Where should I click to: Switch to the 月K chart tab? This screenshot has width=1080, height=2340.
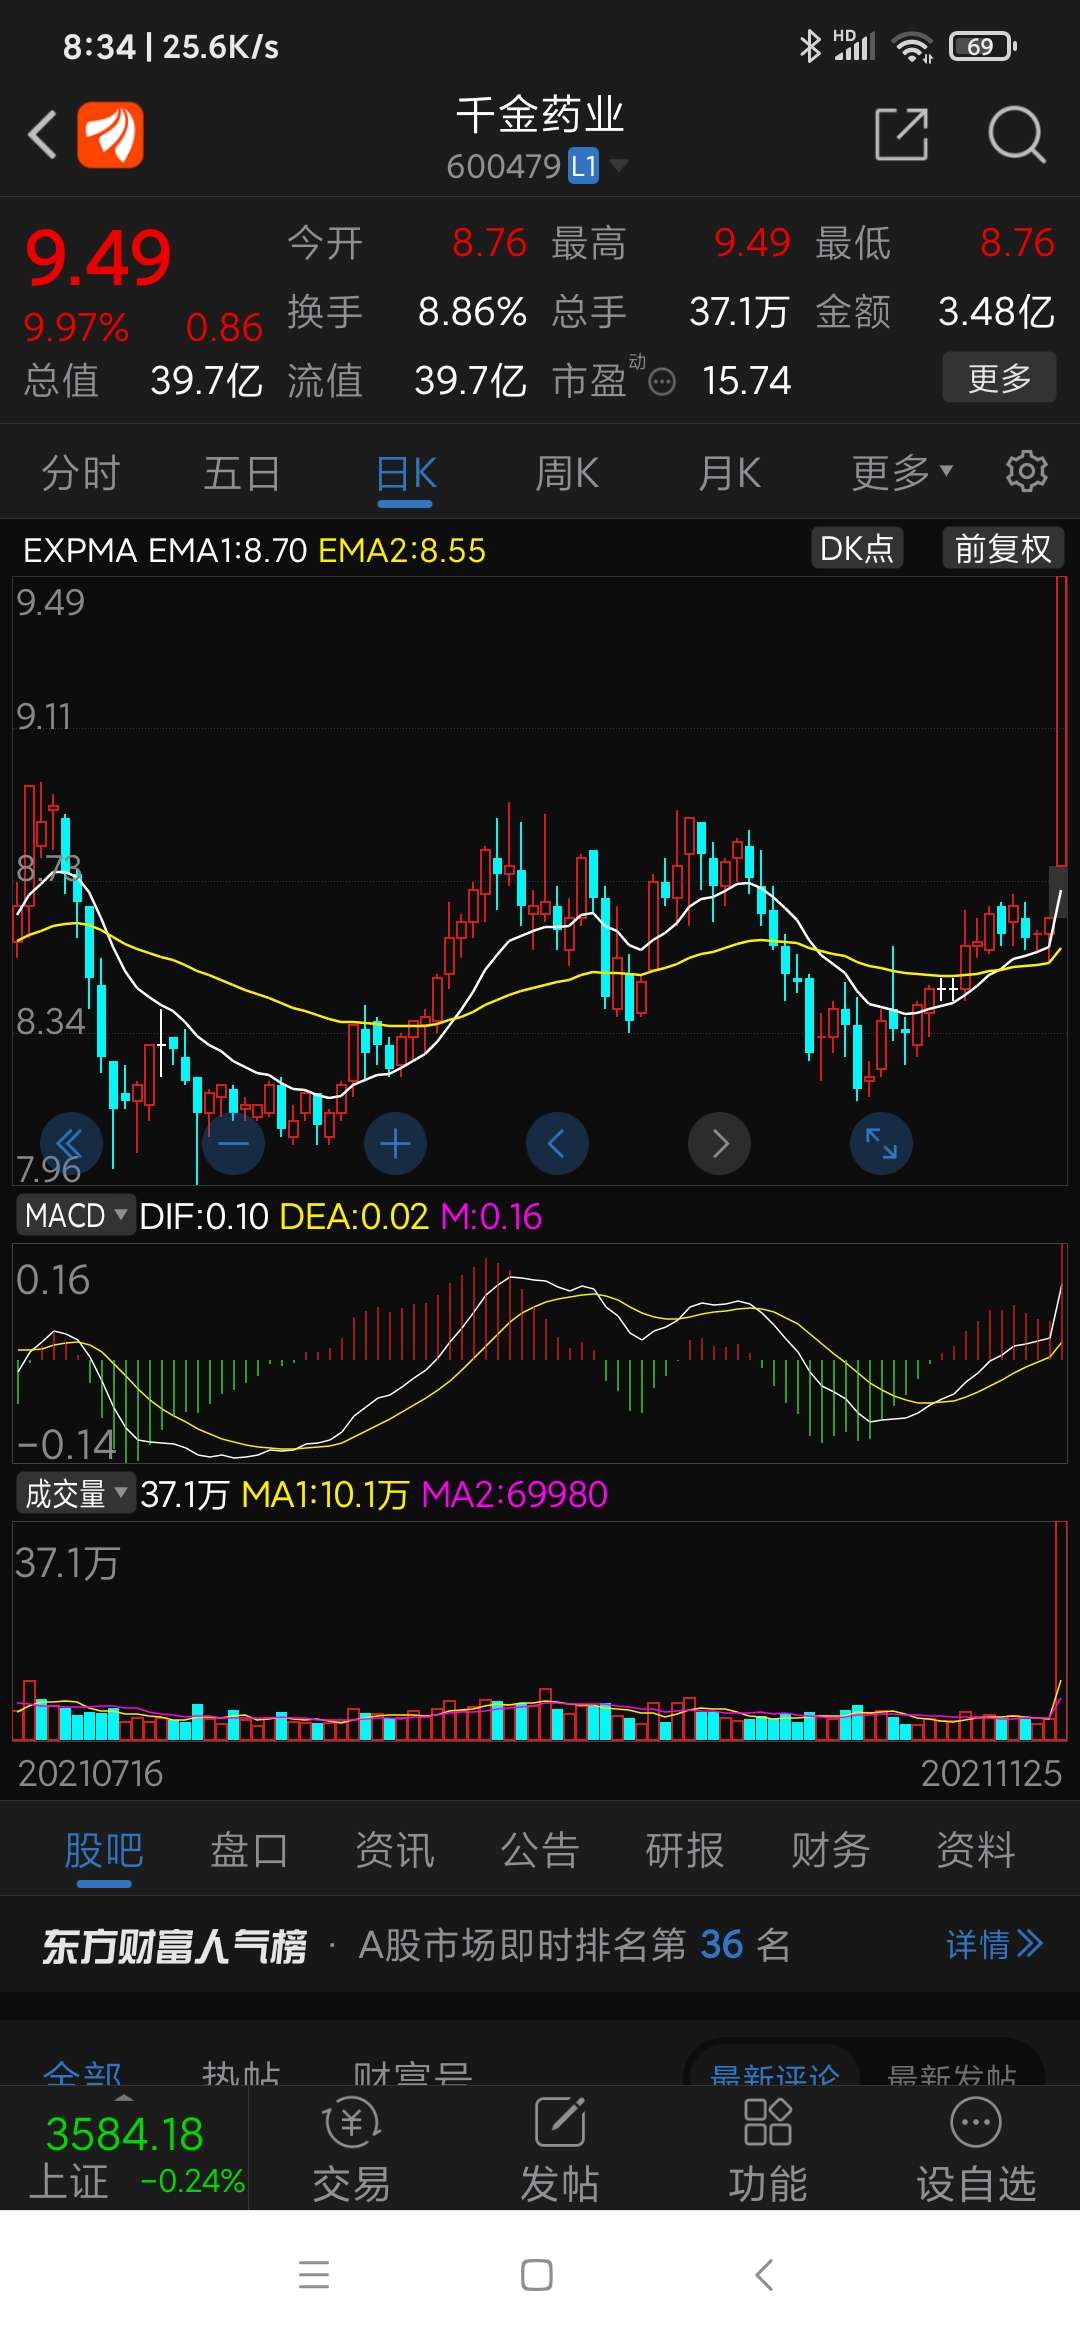[x=729, y=473]
